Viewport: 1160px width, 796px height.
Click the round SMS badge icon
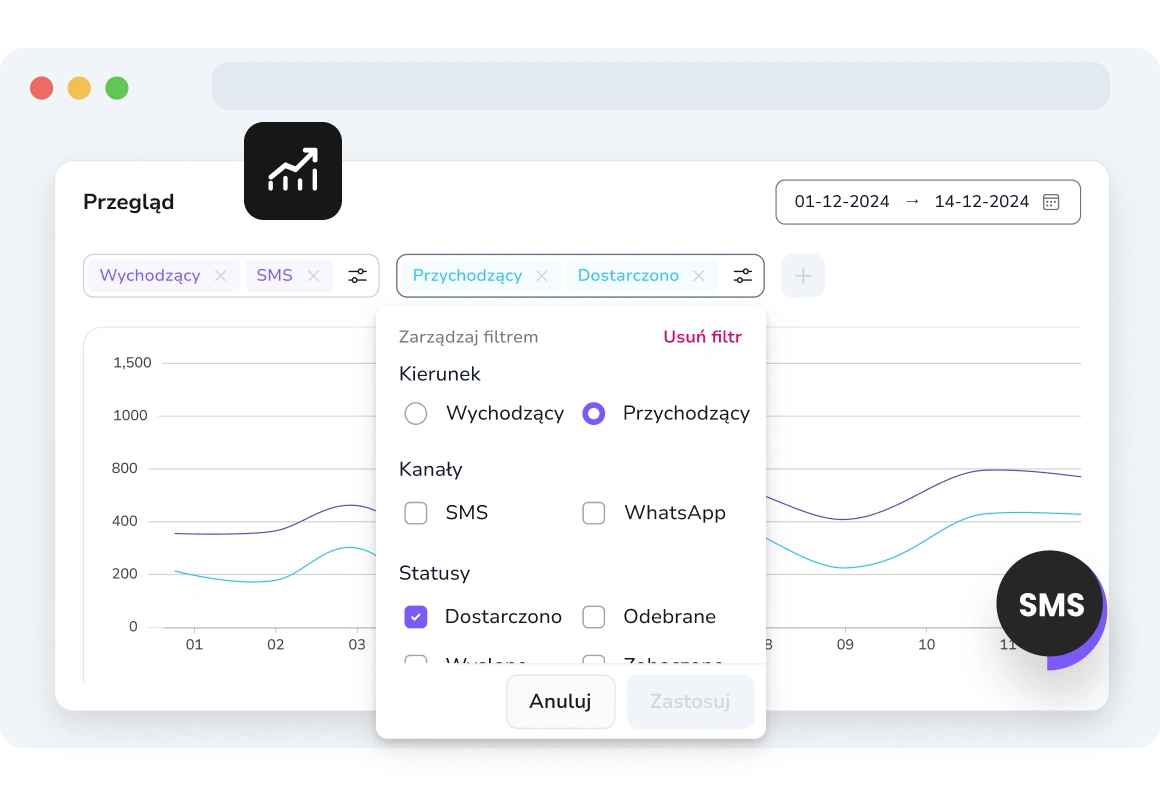click(1050, 605)
